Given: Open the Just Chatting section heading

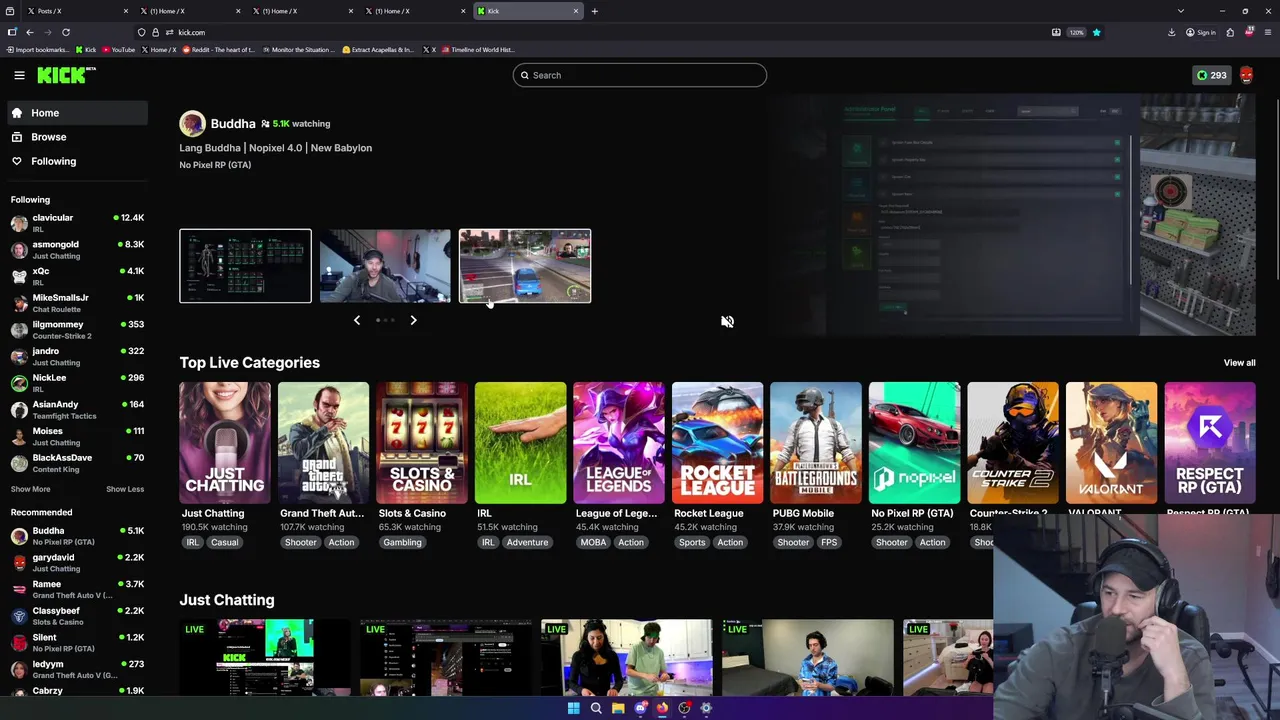Looking at the screenshot, I should coord(227,600).
